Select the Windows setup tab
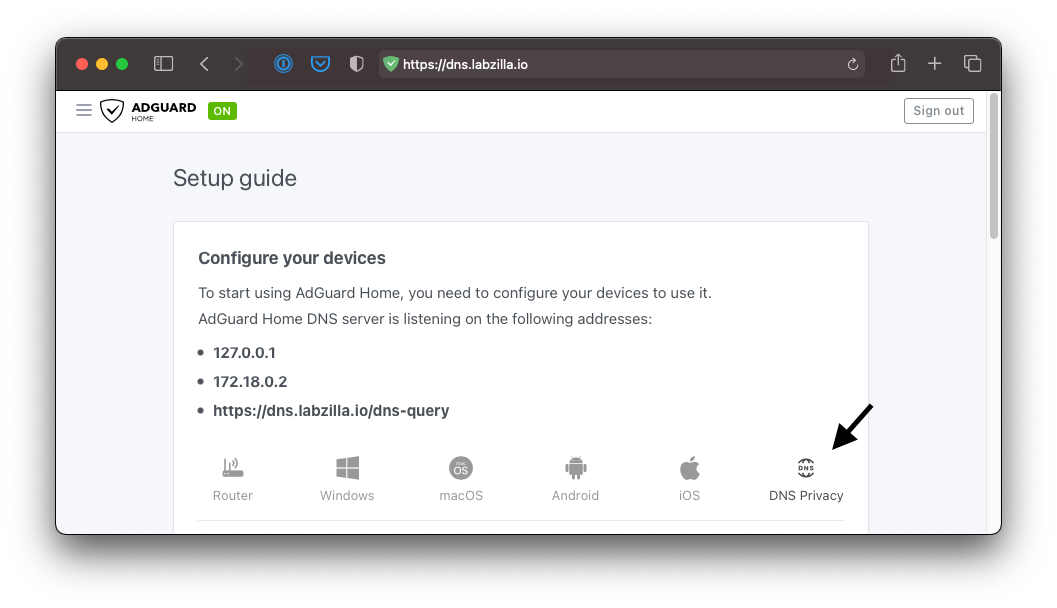The image size is (1057, 608). coord(347,479)
